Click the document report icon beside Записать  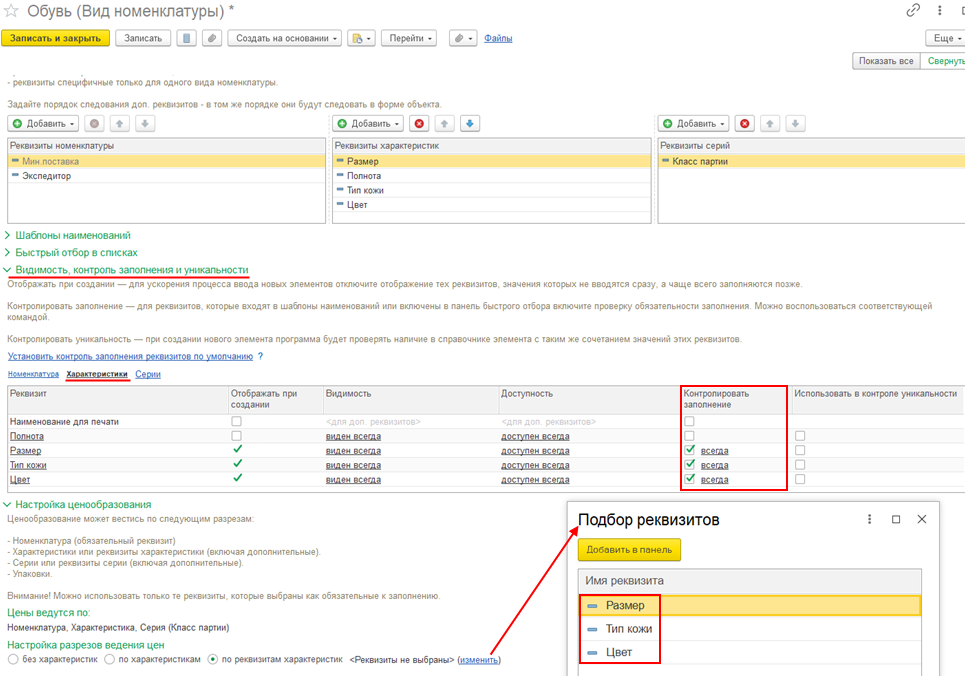186,38
